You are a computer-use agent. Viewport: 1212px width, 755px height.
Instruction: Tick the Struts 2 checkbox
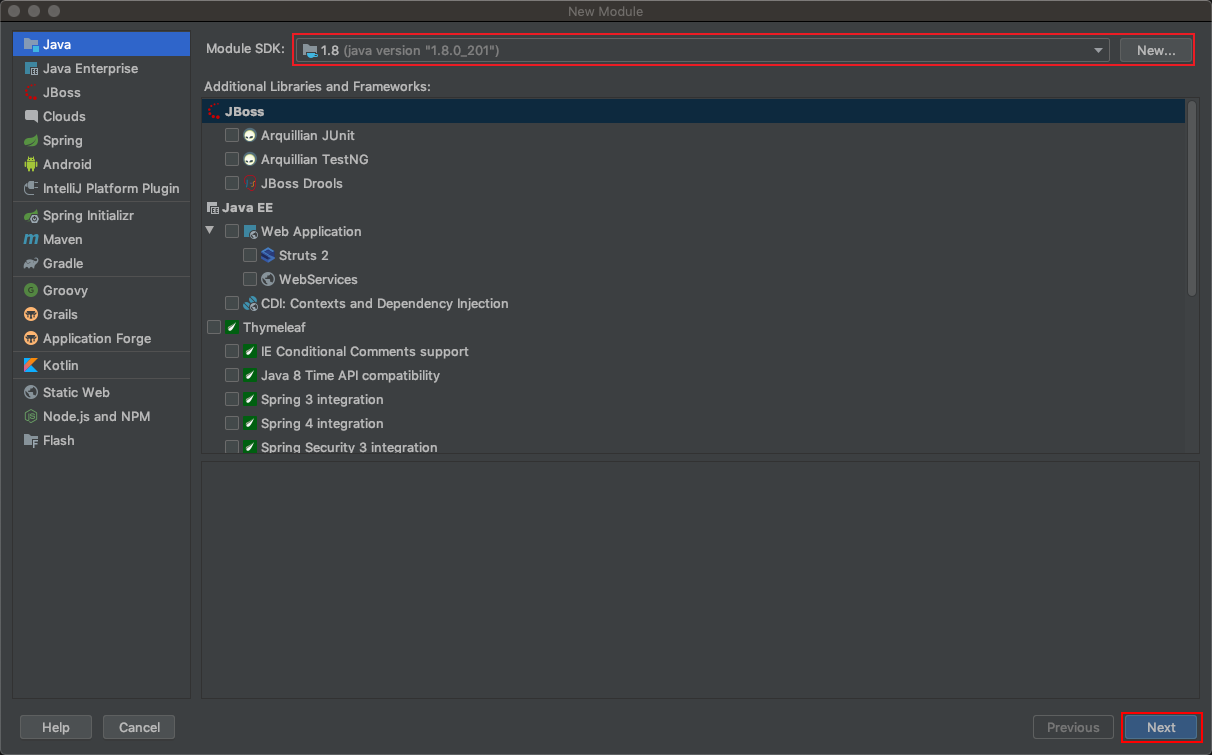250,255
